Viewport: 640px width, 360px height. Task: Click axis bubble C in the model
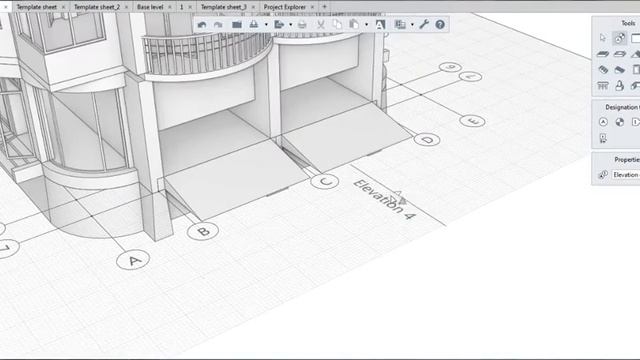pos(324,182)
